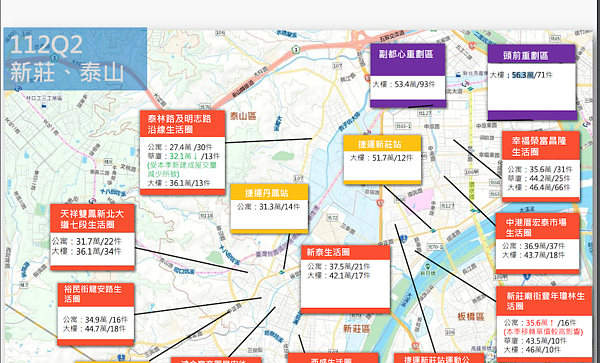Click the value 大樓:46.4萬/66件

[539, 187]
